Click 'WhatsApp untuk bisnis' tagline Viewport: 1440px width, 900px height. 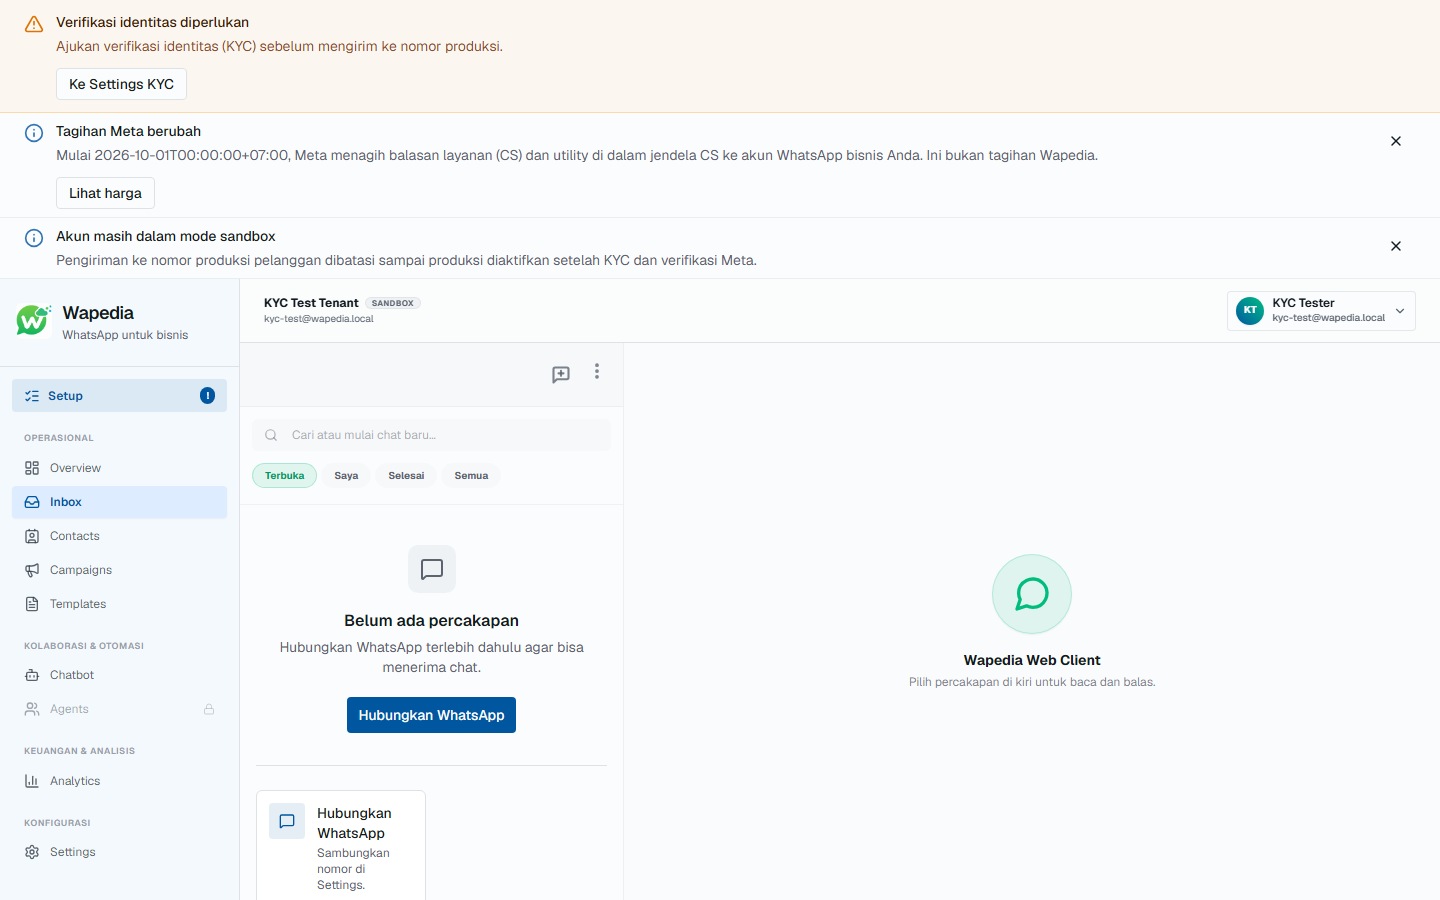click(x=125, y=335)
